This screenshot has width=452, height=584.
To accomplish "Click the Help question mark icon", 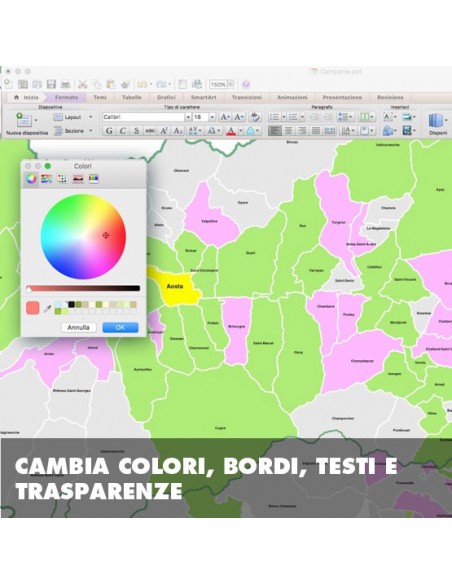I will point(246,85).
